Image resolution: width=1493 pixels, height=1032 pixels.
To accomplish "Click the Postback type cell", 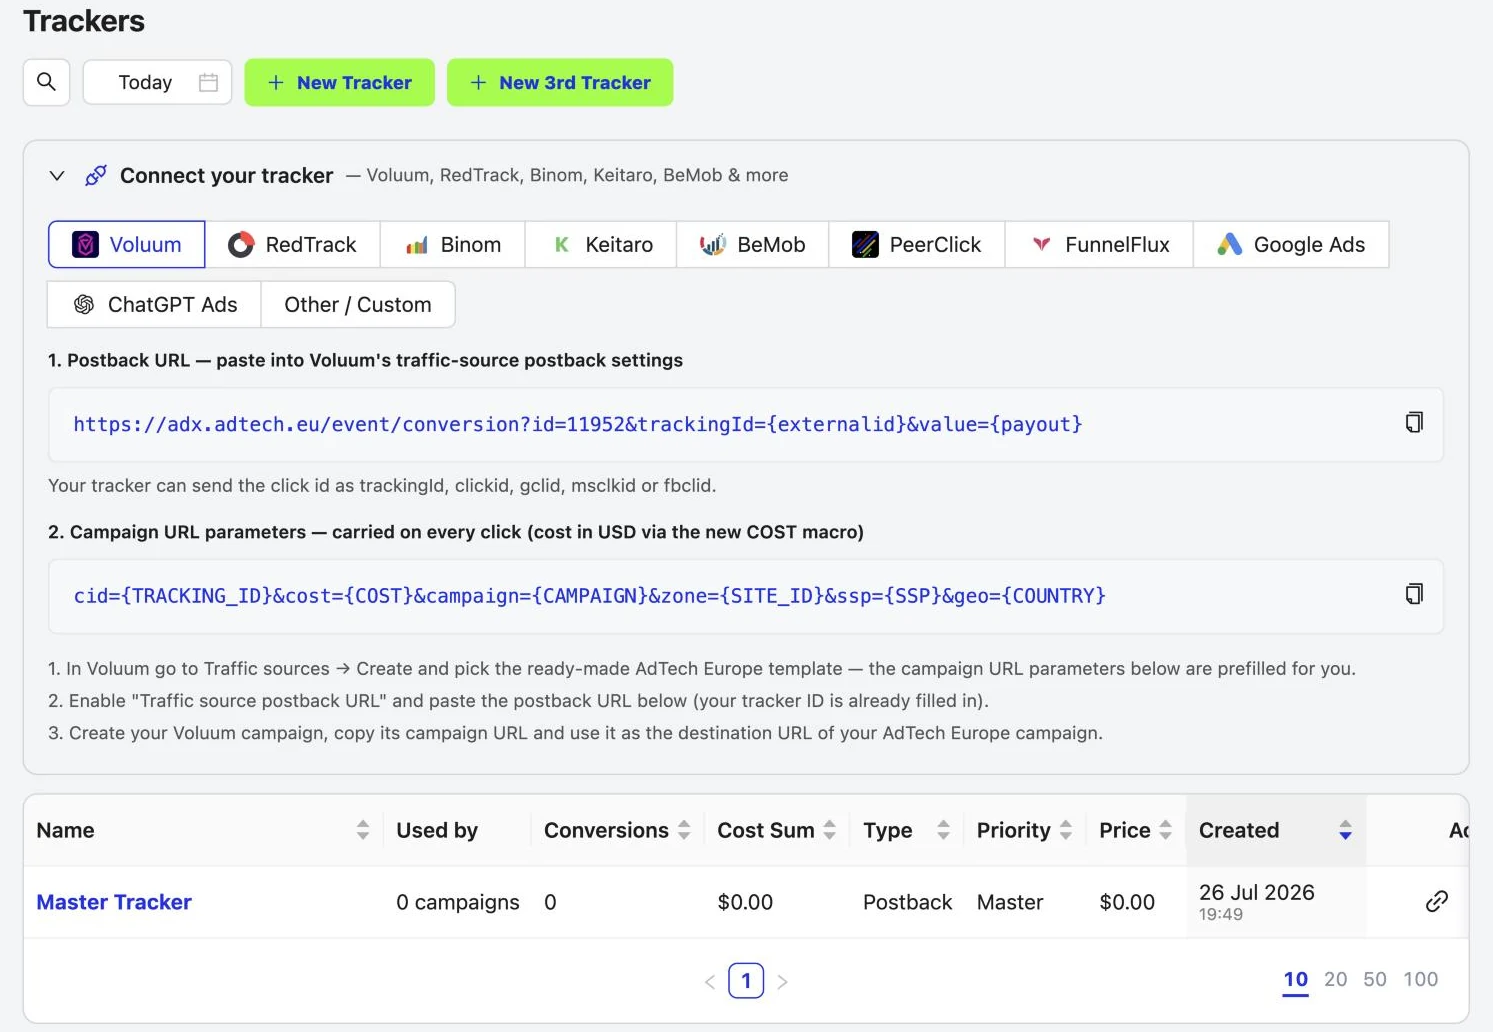I will (x=908, y=902).
